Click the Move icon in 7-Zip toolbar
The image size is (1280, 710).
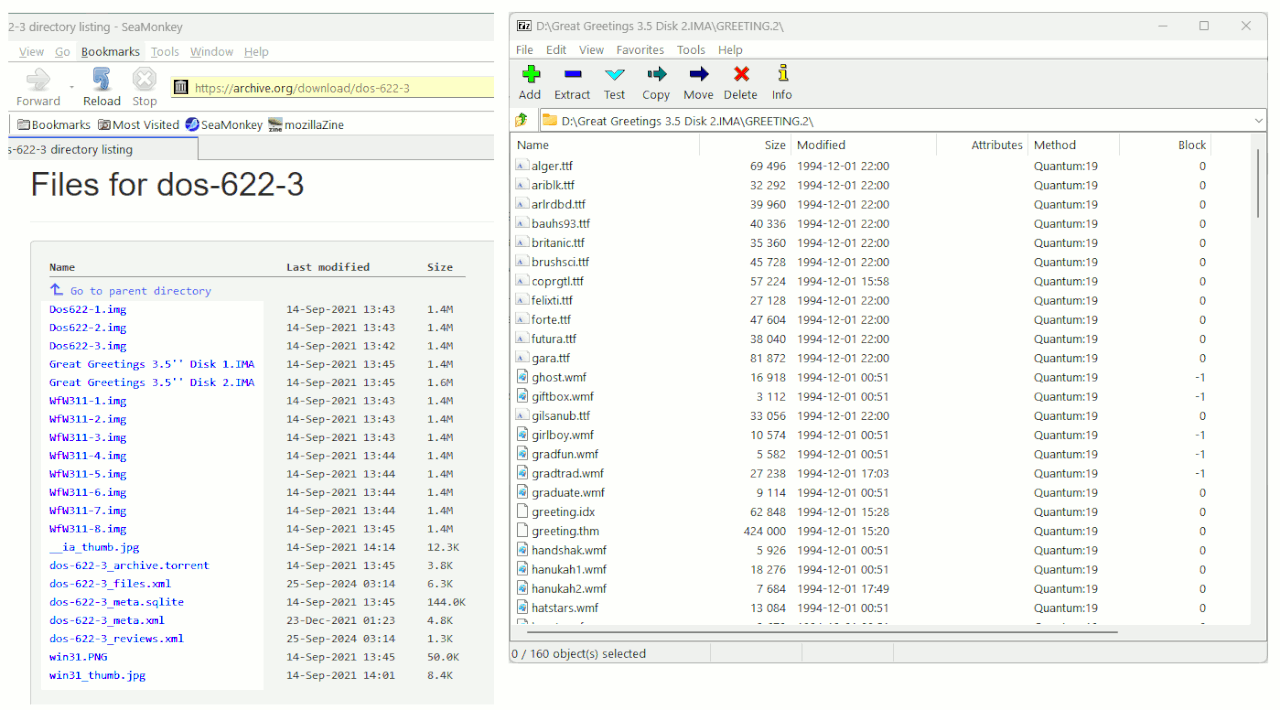pyautogui.click(x=698, y=74)
